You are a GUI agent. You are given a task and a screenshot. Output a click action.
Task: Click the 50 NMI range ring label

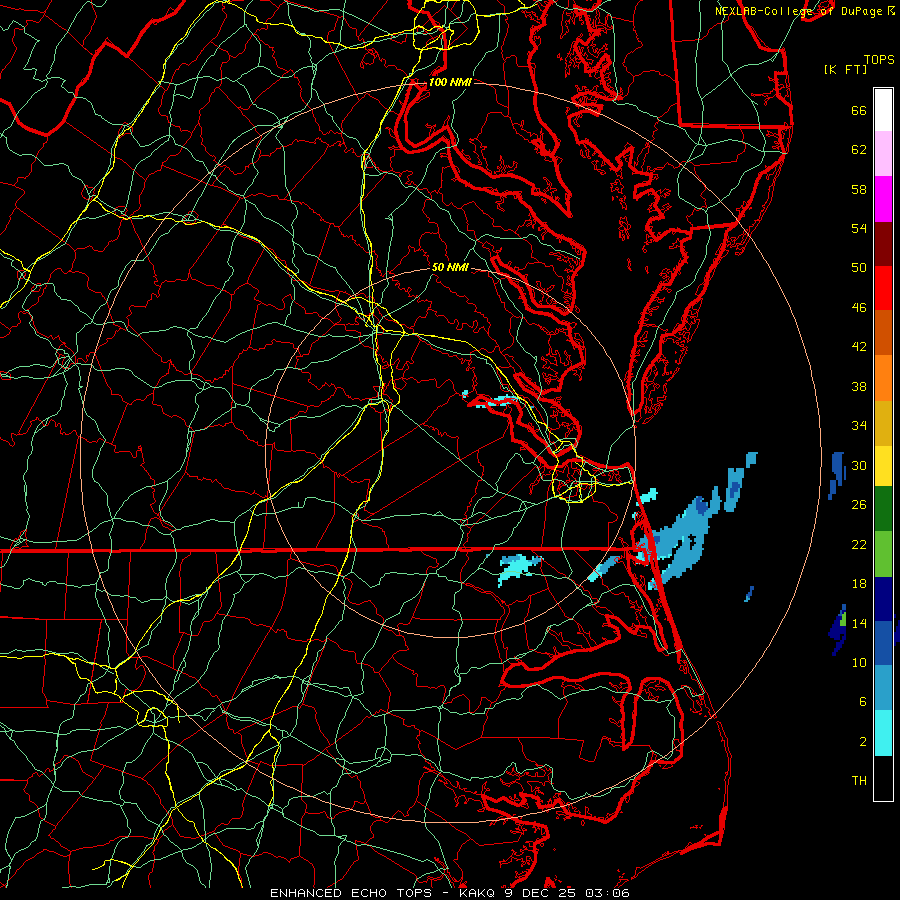click(x=450, y=267)
